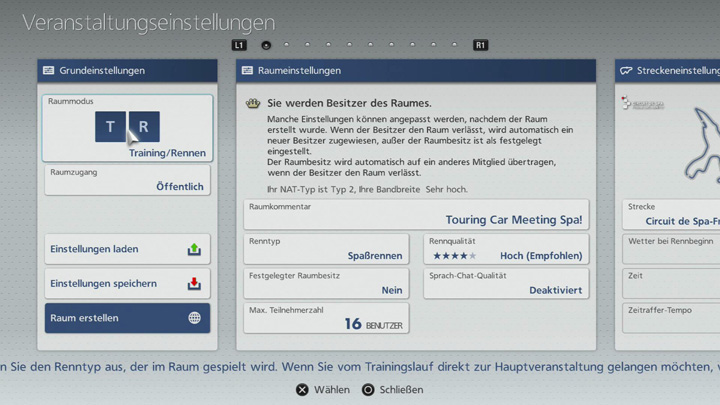The width and height of the screenshot is (720, 405).
Task: Click the R1 shoulder button icon
Action: [481, 45]
